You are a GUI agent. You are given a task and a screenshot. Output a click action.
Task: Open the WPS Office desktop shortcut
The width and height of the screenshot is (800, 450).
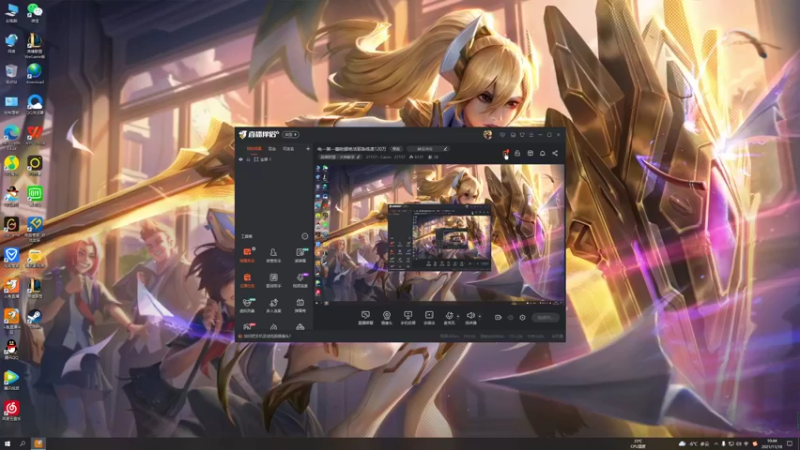(34, 136)
